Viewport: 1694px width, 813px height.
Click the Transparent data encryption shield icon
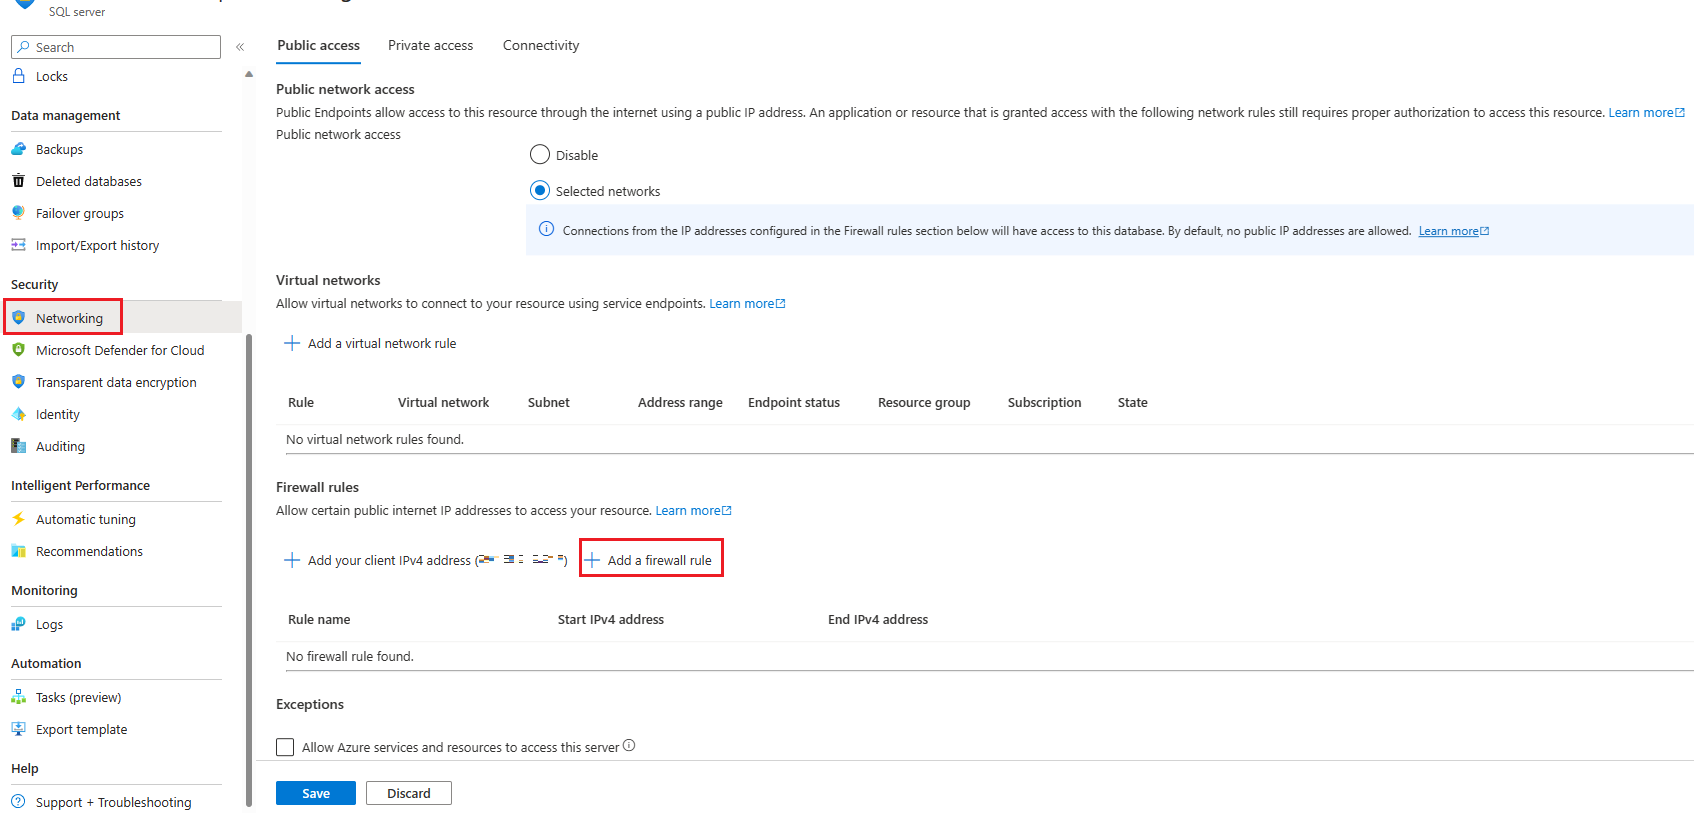18,382
